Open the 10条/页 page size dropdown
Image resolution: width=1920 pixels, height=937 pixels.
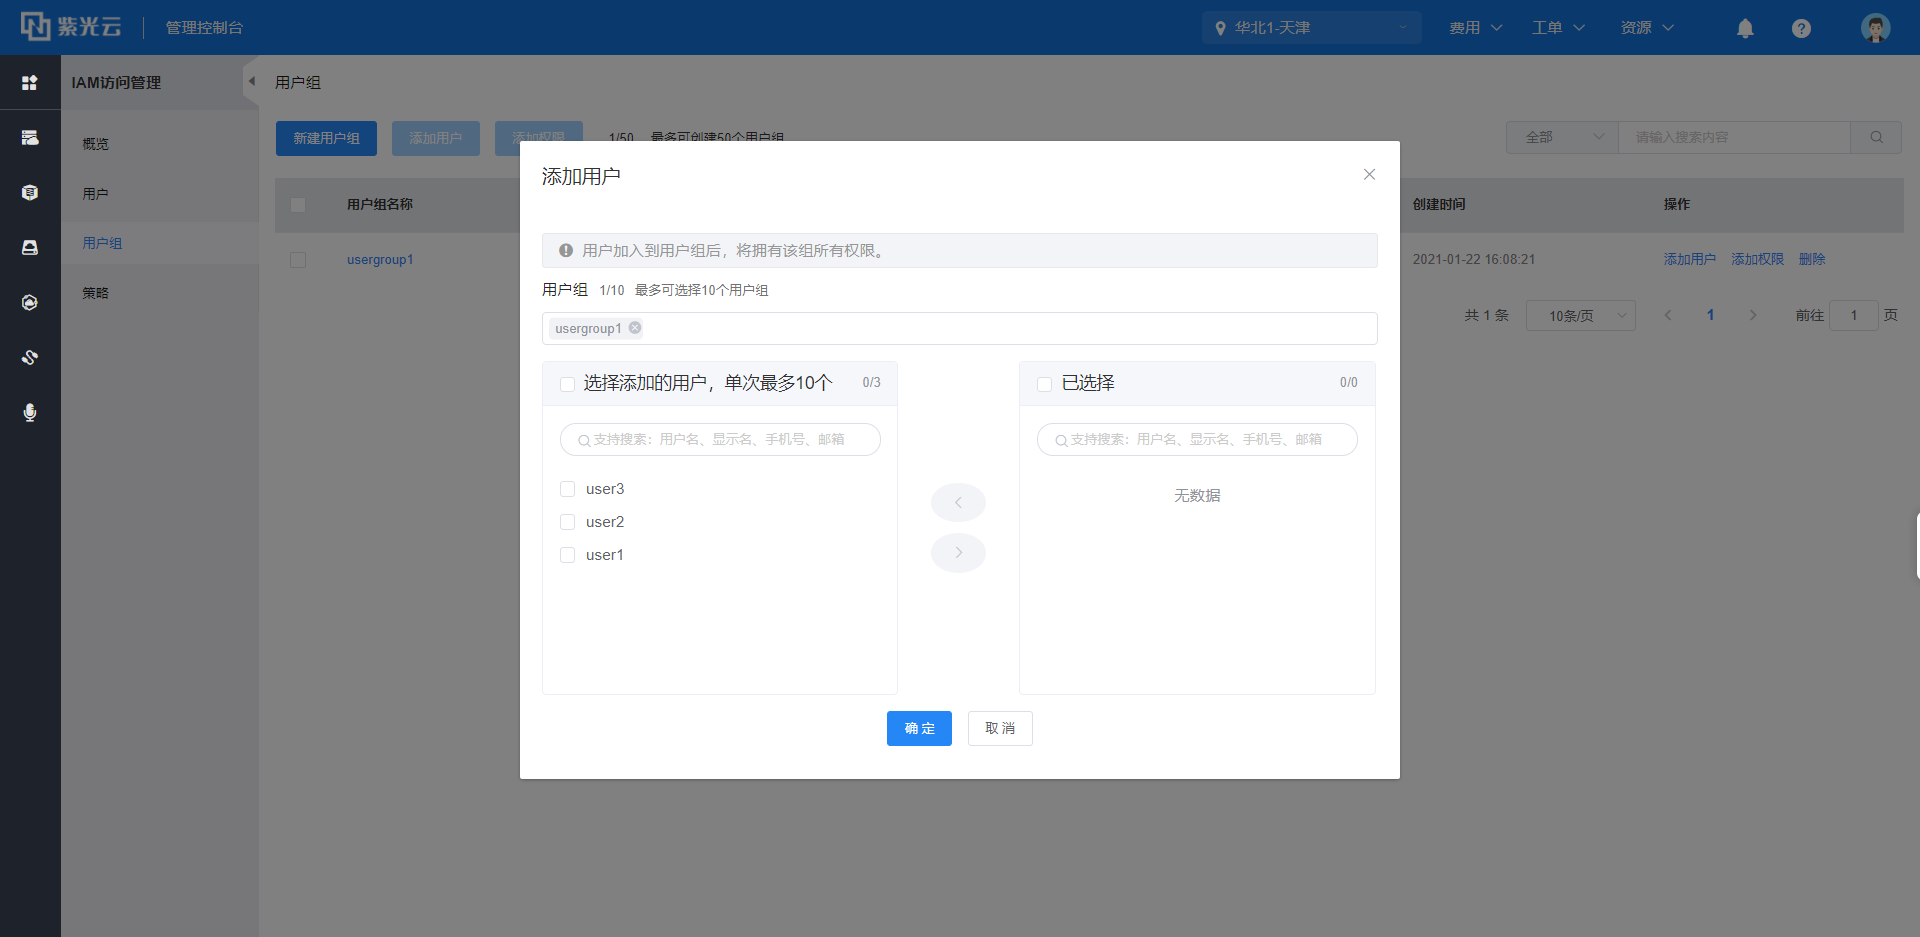coord(1580,316)
